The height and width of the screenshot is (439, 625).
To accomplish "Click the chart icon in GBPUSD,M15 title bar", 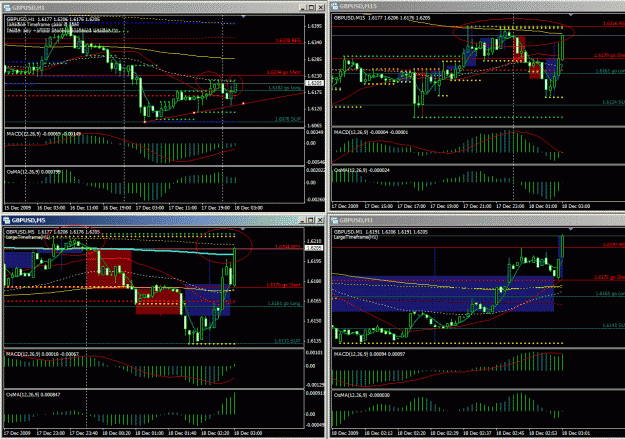I will [x=335, y=6].
